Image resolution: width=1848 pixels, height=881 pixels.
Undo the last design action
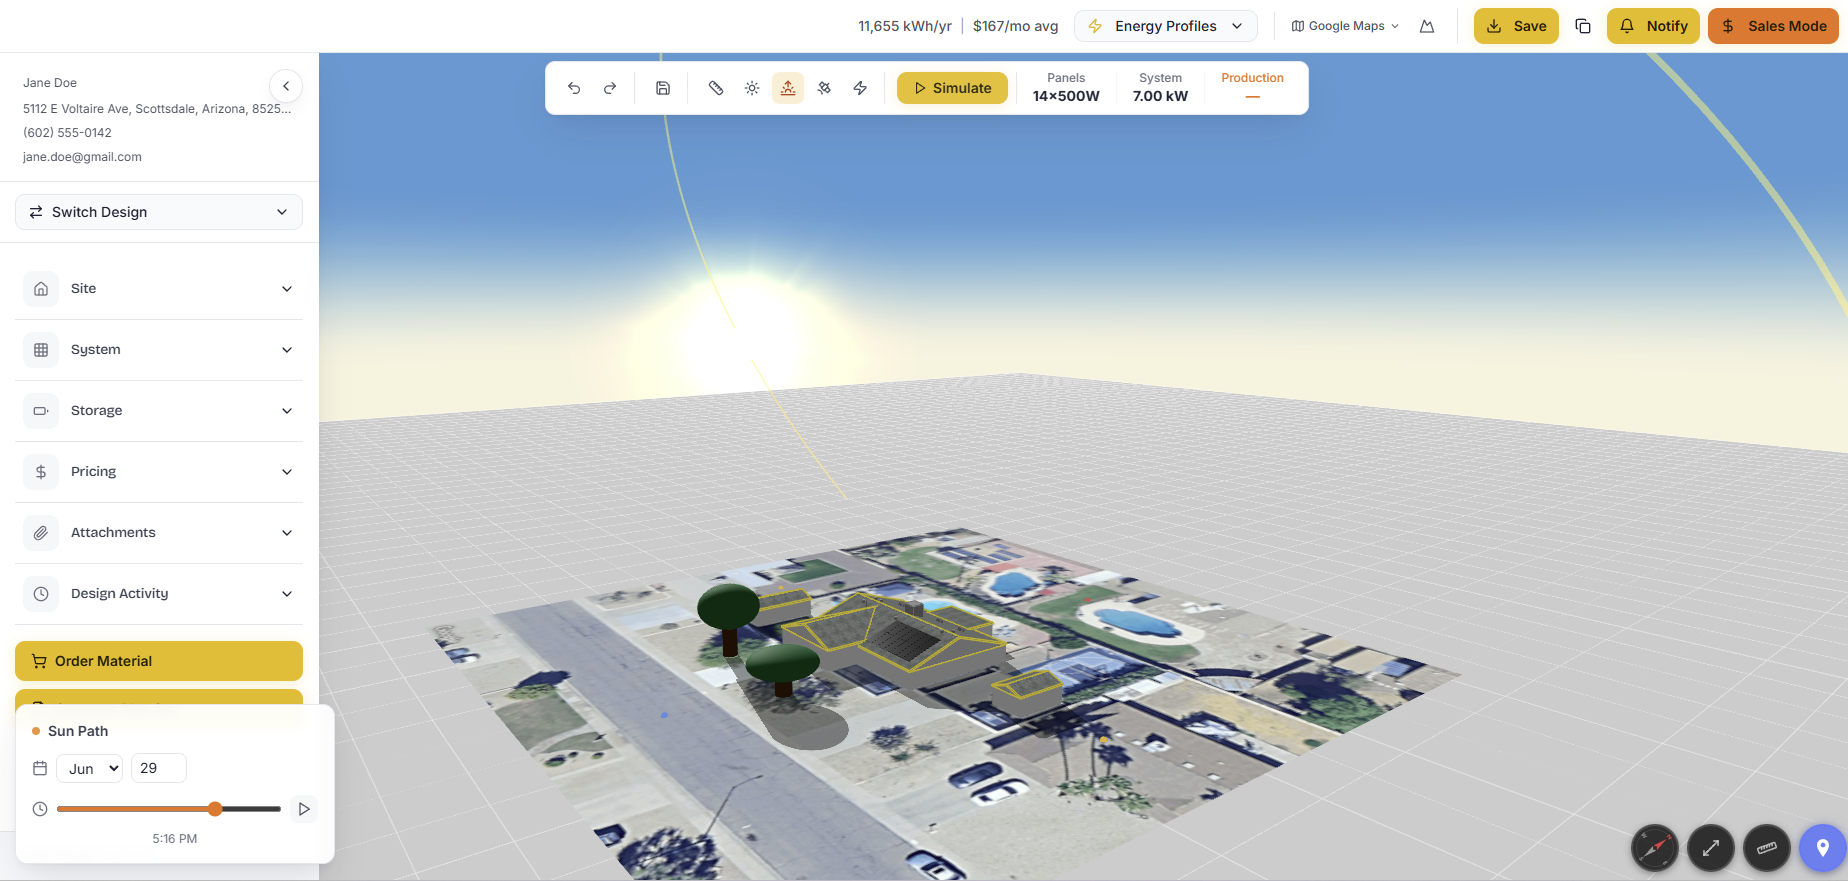click(x=574, y=88)
